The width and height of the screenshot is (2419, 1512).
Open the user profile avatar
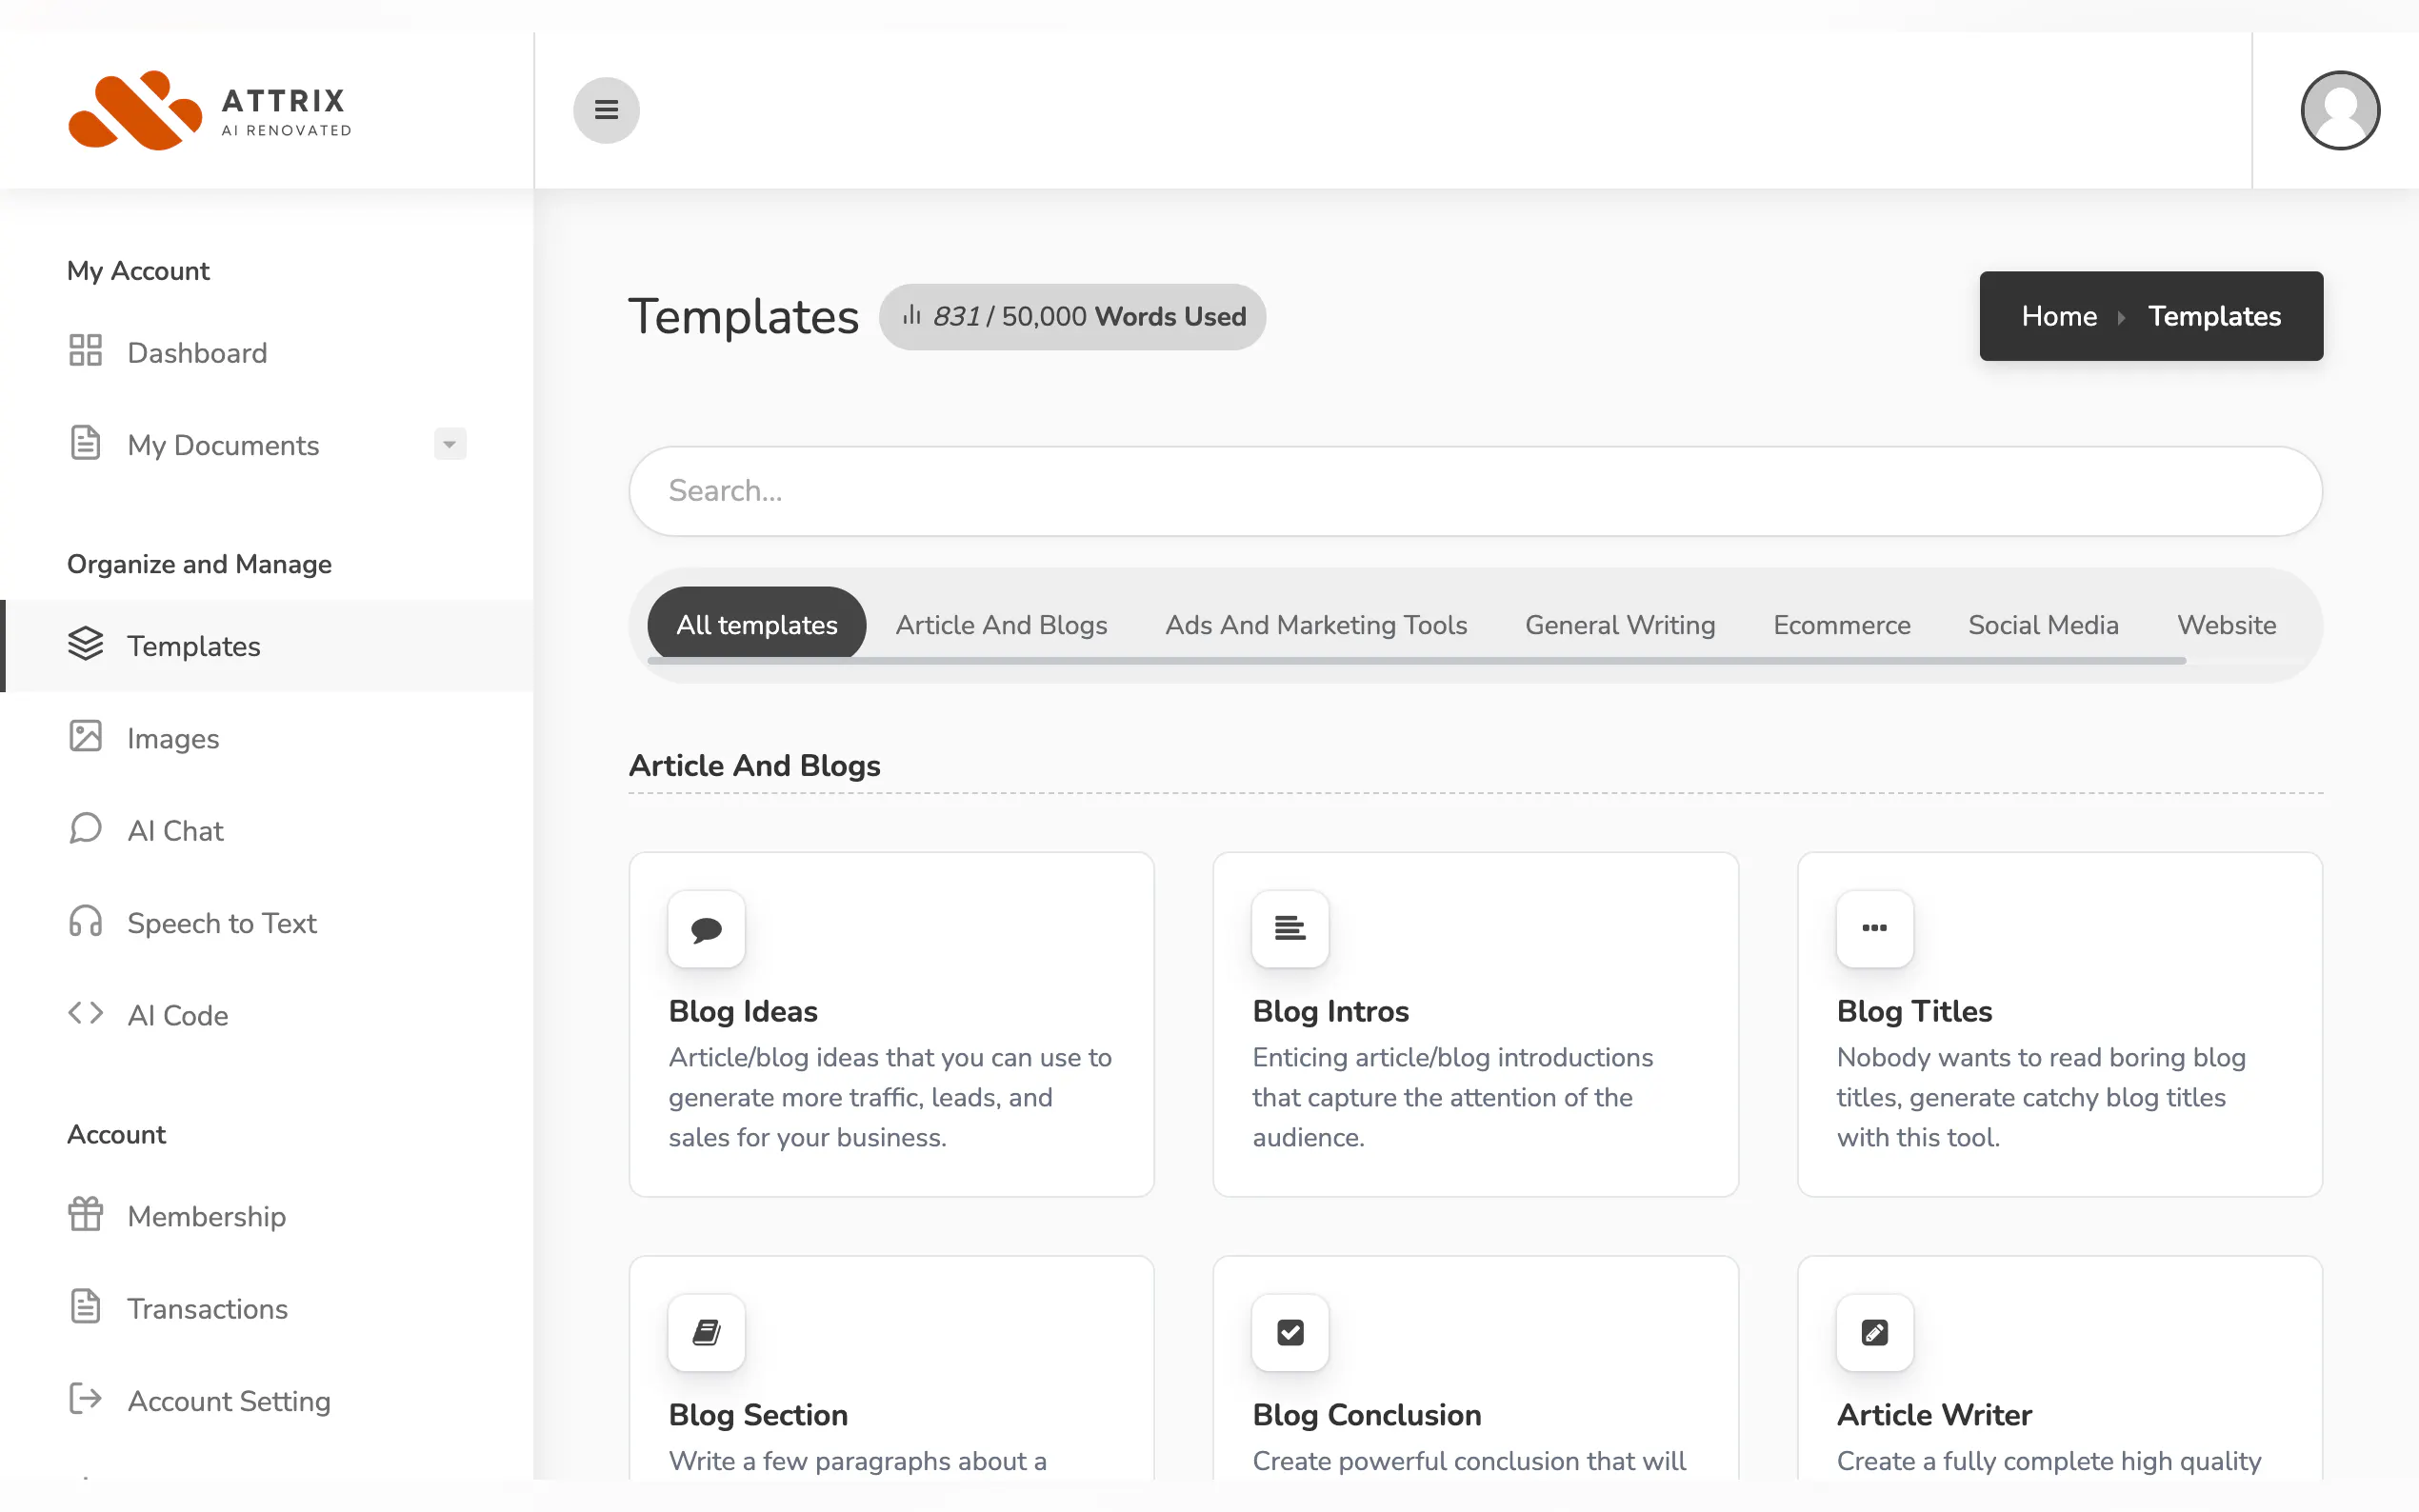coord(2339,110)
